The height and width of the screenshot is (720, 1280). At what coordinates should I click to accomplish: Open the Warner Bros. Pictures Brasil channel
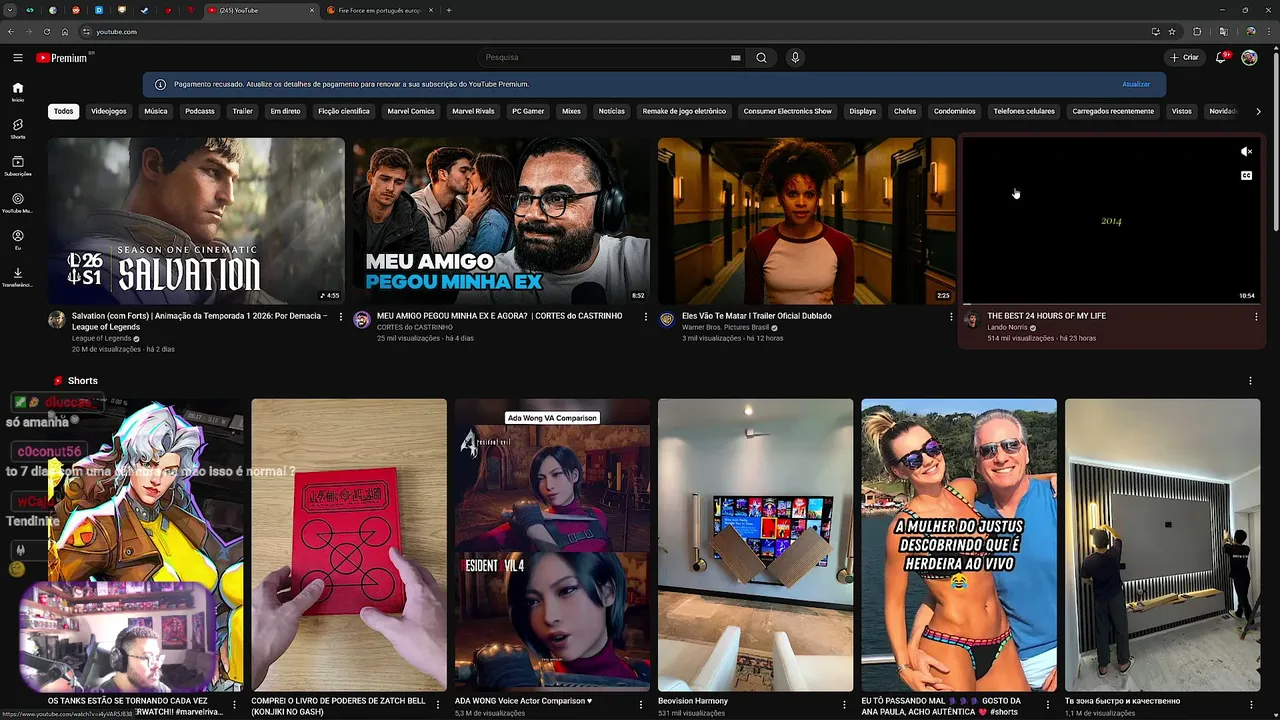(x=727, y=327)
